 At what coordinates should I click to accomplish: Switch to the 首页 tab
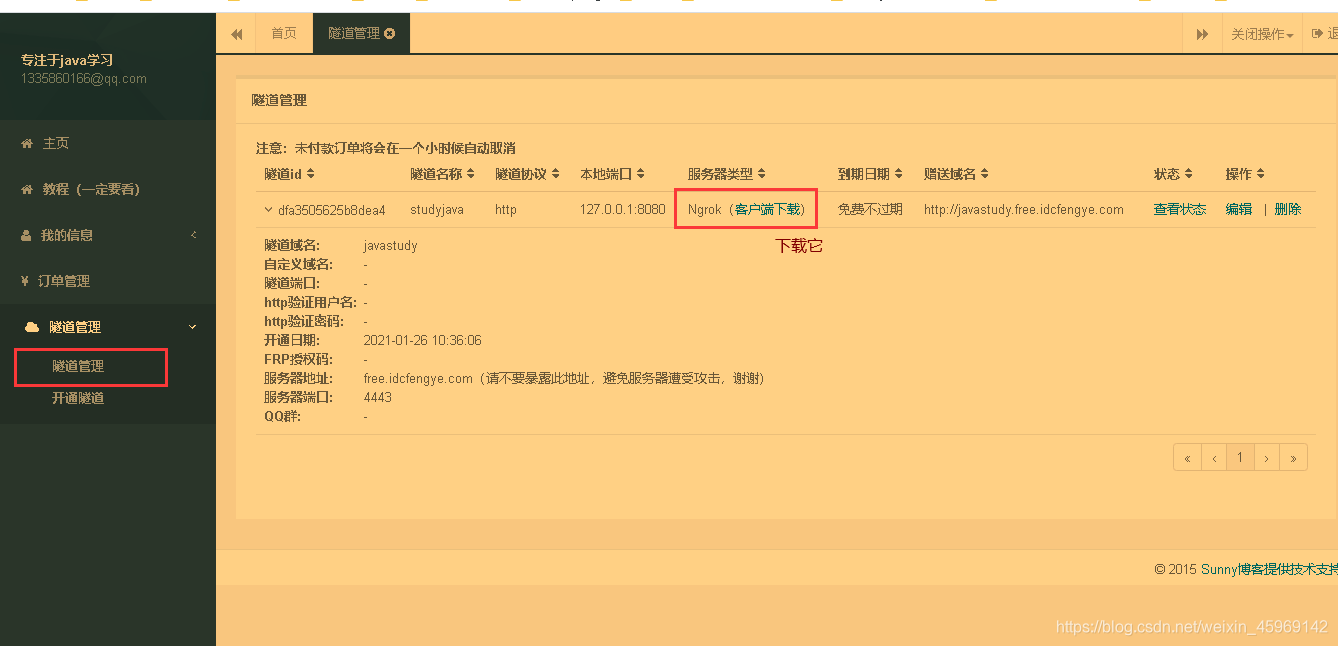click(x=284, y=34)
